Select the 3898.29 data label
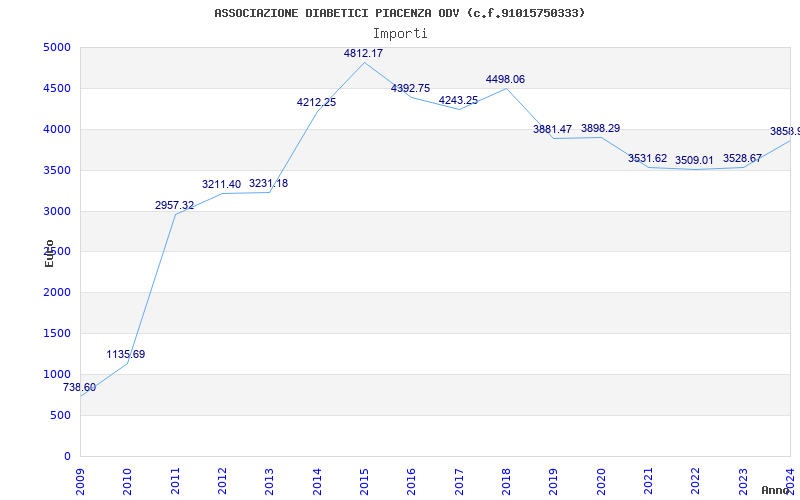Viewport: 800px width, 500px height. coord(601,128)
